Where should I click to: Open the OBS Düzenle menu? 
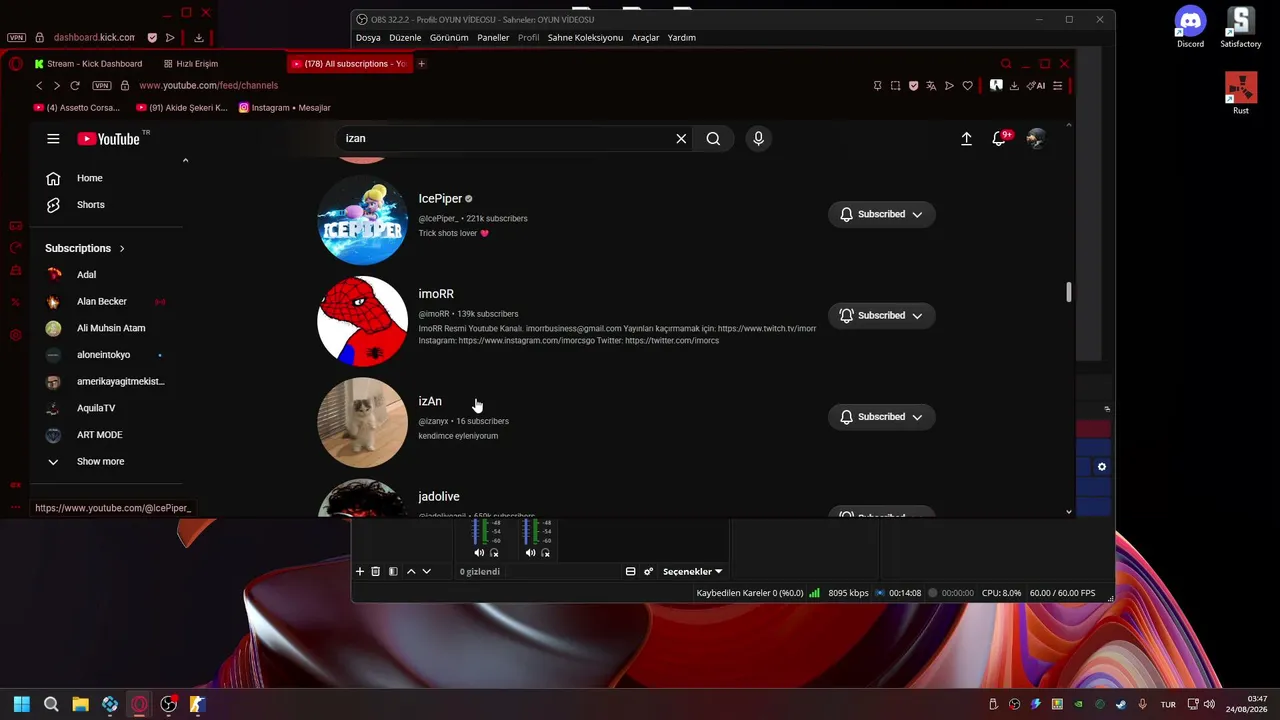click(405, 38)
